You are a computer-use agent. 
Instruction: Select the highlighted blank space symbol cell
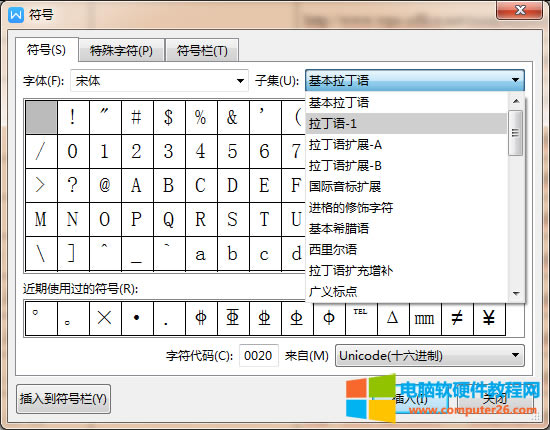pos(41,117)
